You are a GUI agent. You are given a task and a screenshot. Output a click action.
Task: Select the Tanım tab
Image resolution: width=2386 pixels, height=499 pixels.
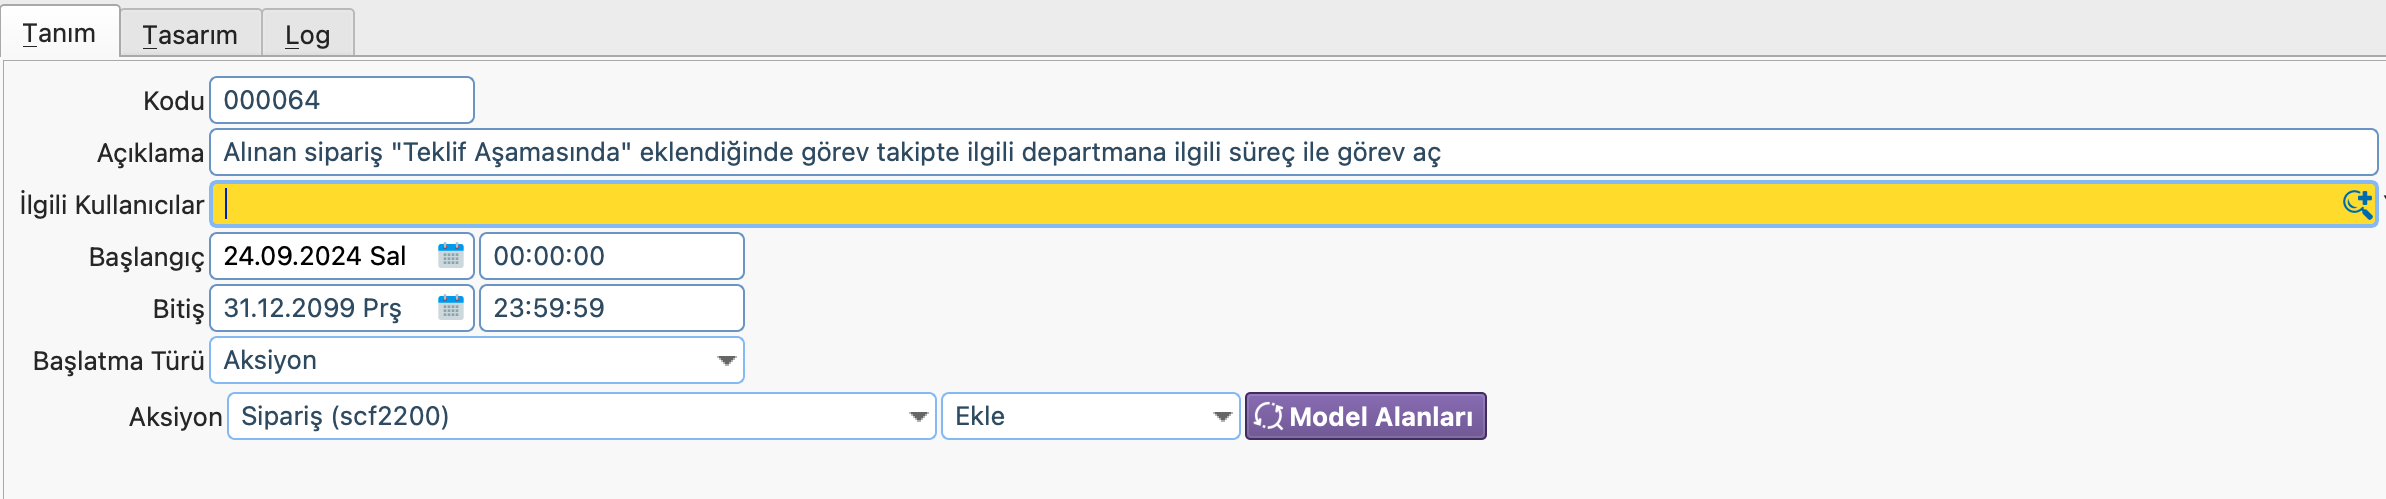tap(59, 33)
